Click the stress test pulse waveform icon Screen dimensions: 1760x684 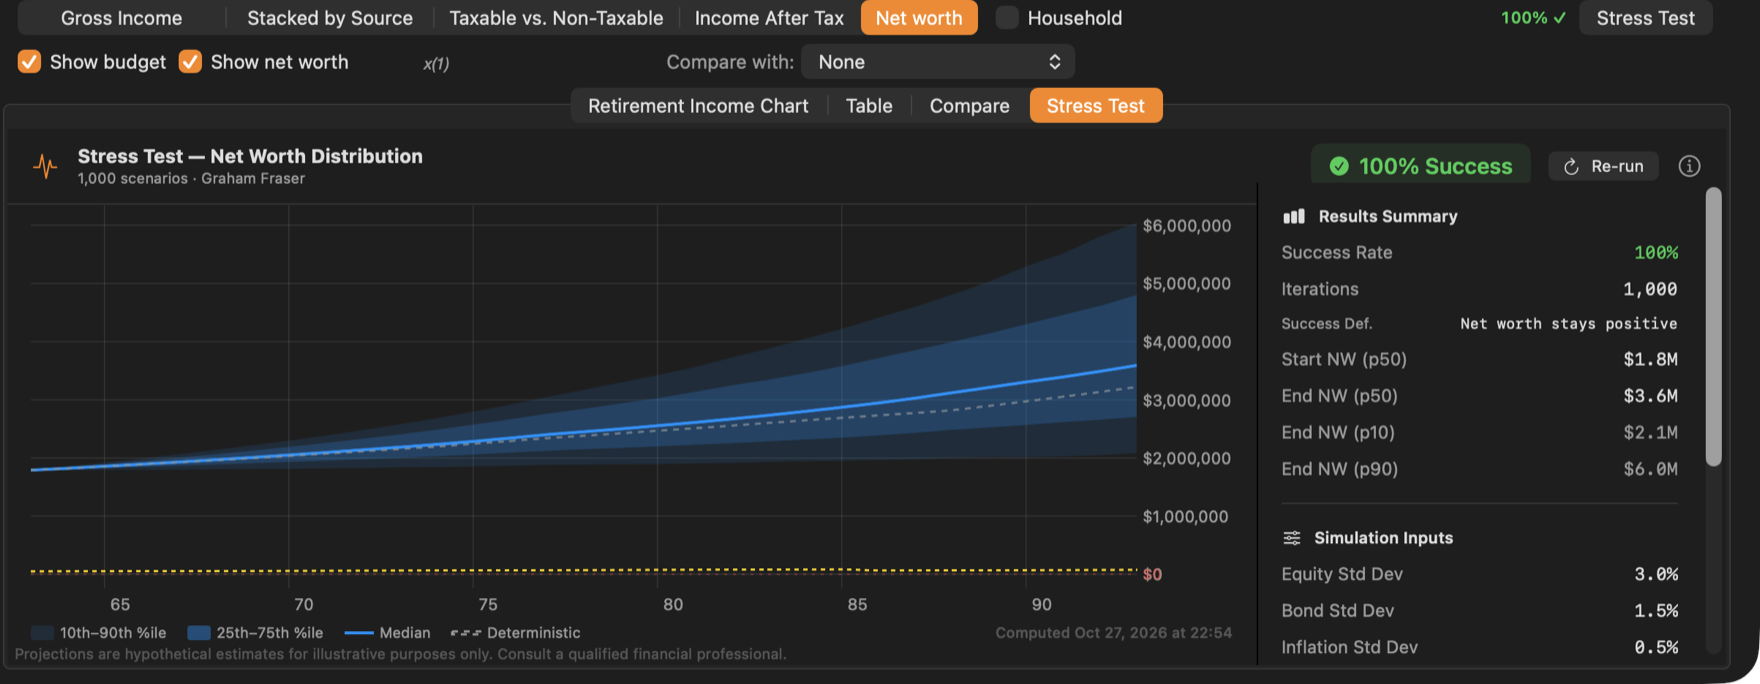point(45,166)
